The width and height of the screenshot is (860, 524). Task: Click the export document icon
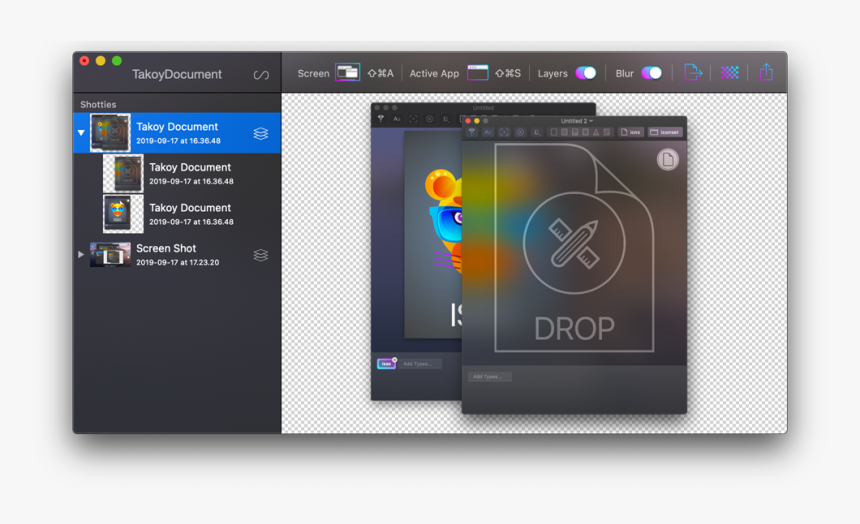coord(693,72)
